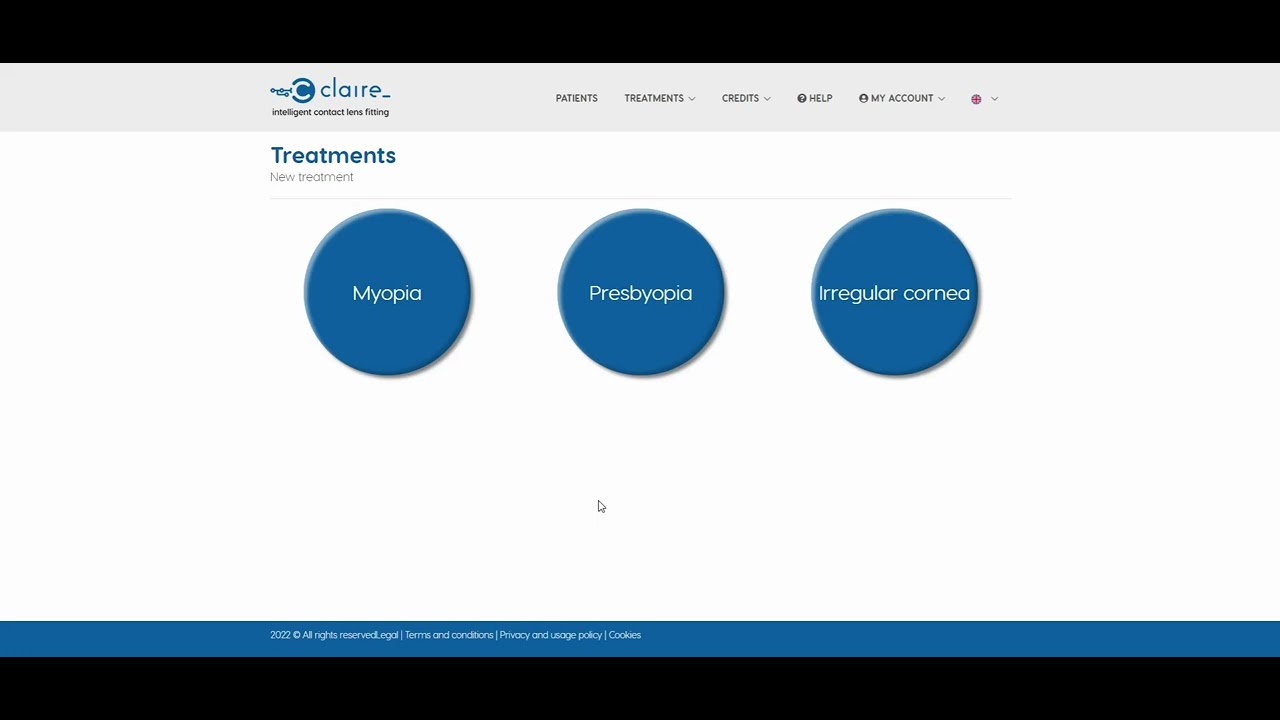This screenshot has height=720, width=1280.
Task: Click the Help question mark icon
Action: [802, 98]
